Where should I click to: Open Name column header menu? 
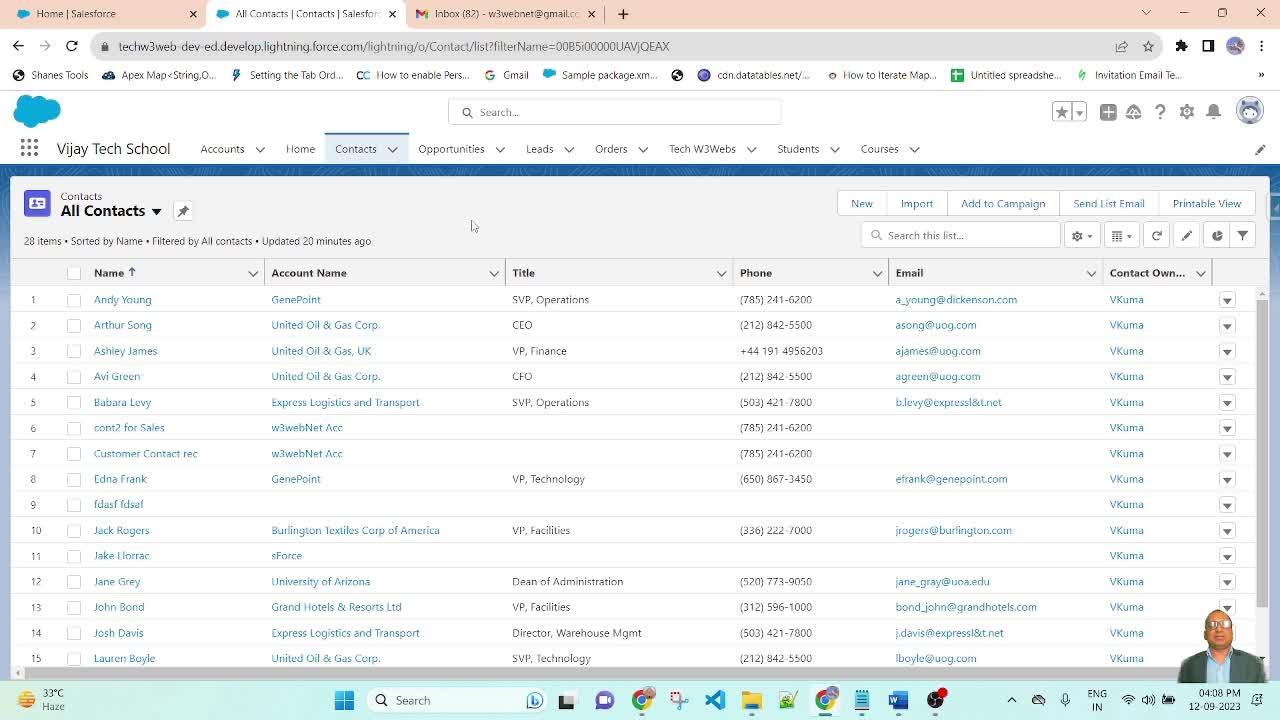coord(253,273)
